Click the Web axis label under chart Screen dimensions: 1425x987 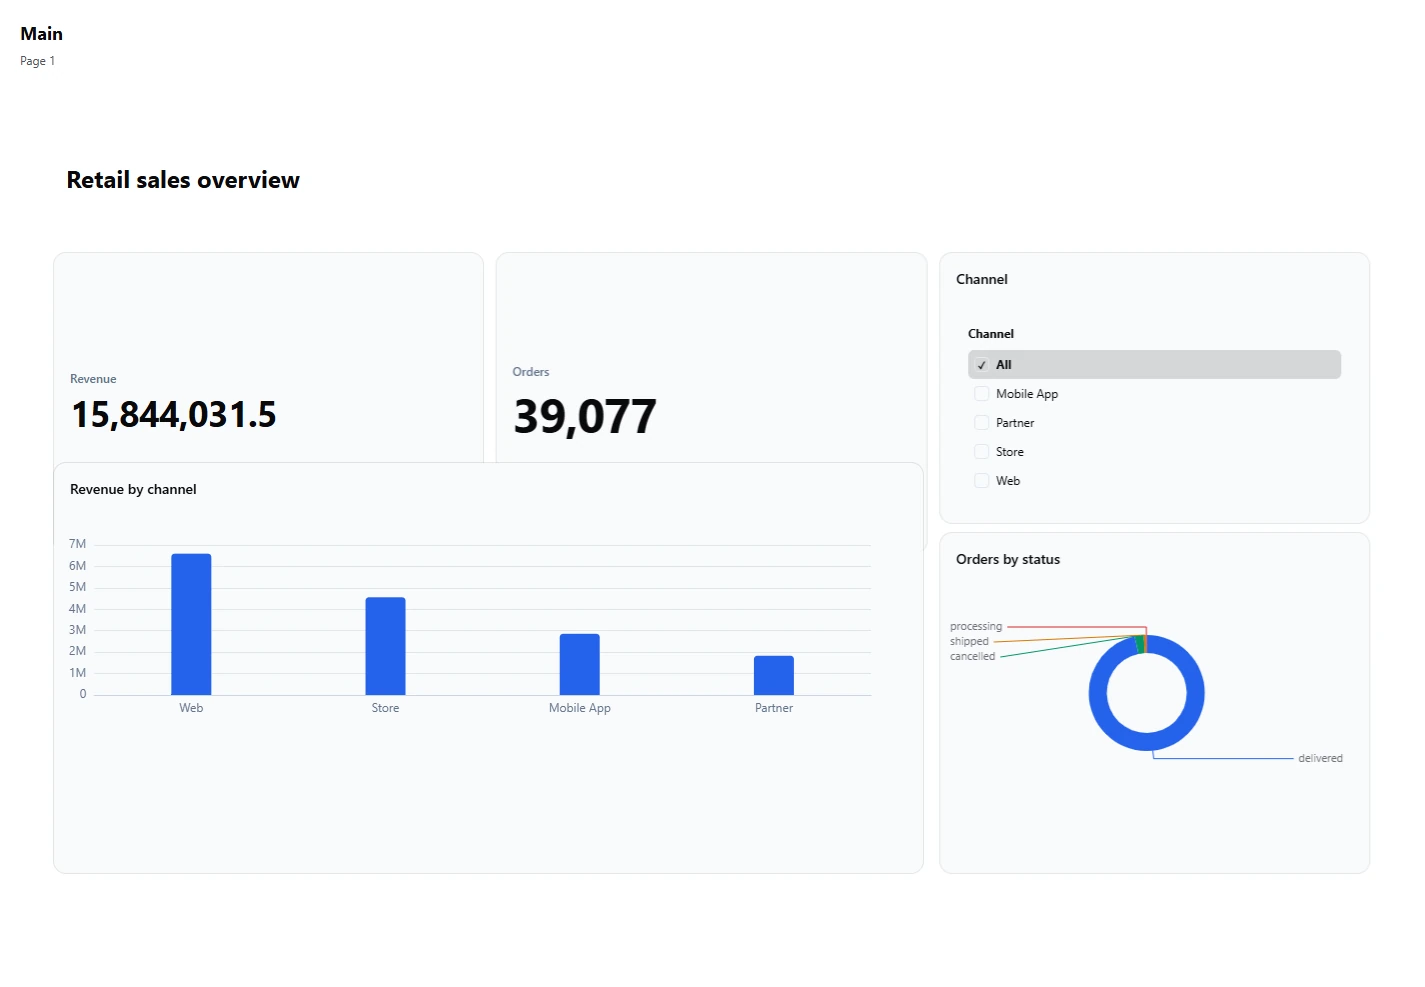[x=191, y=708]
